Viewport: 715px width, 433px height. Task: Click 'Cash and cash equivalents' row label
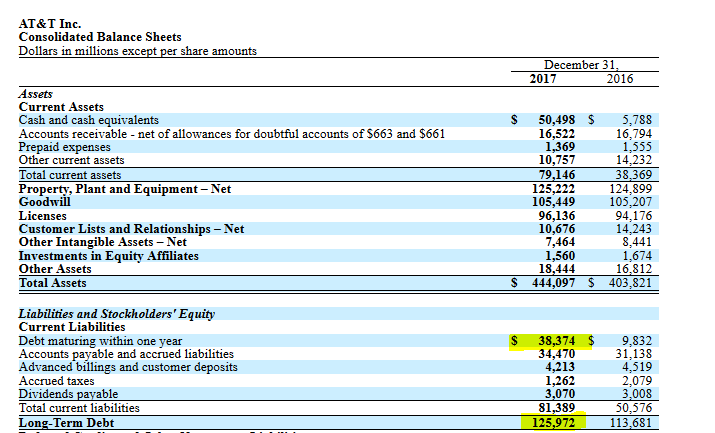click(88, 120)
